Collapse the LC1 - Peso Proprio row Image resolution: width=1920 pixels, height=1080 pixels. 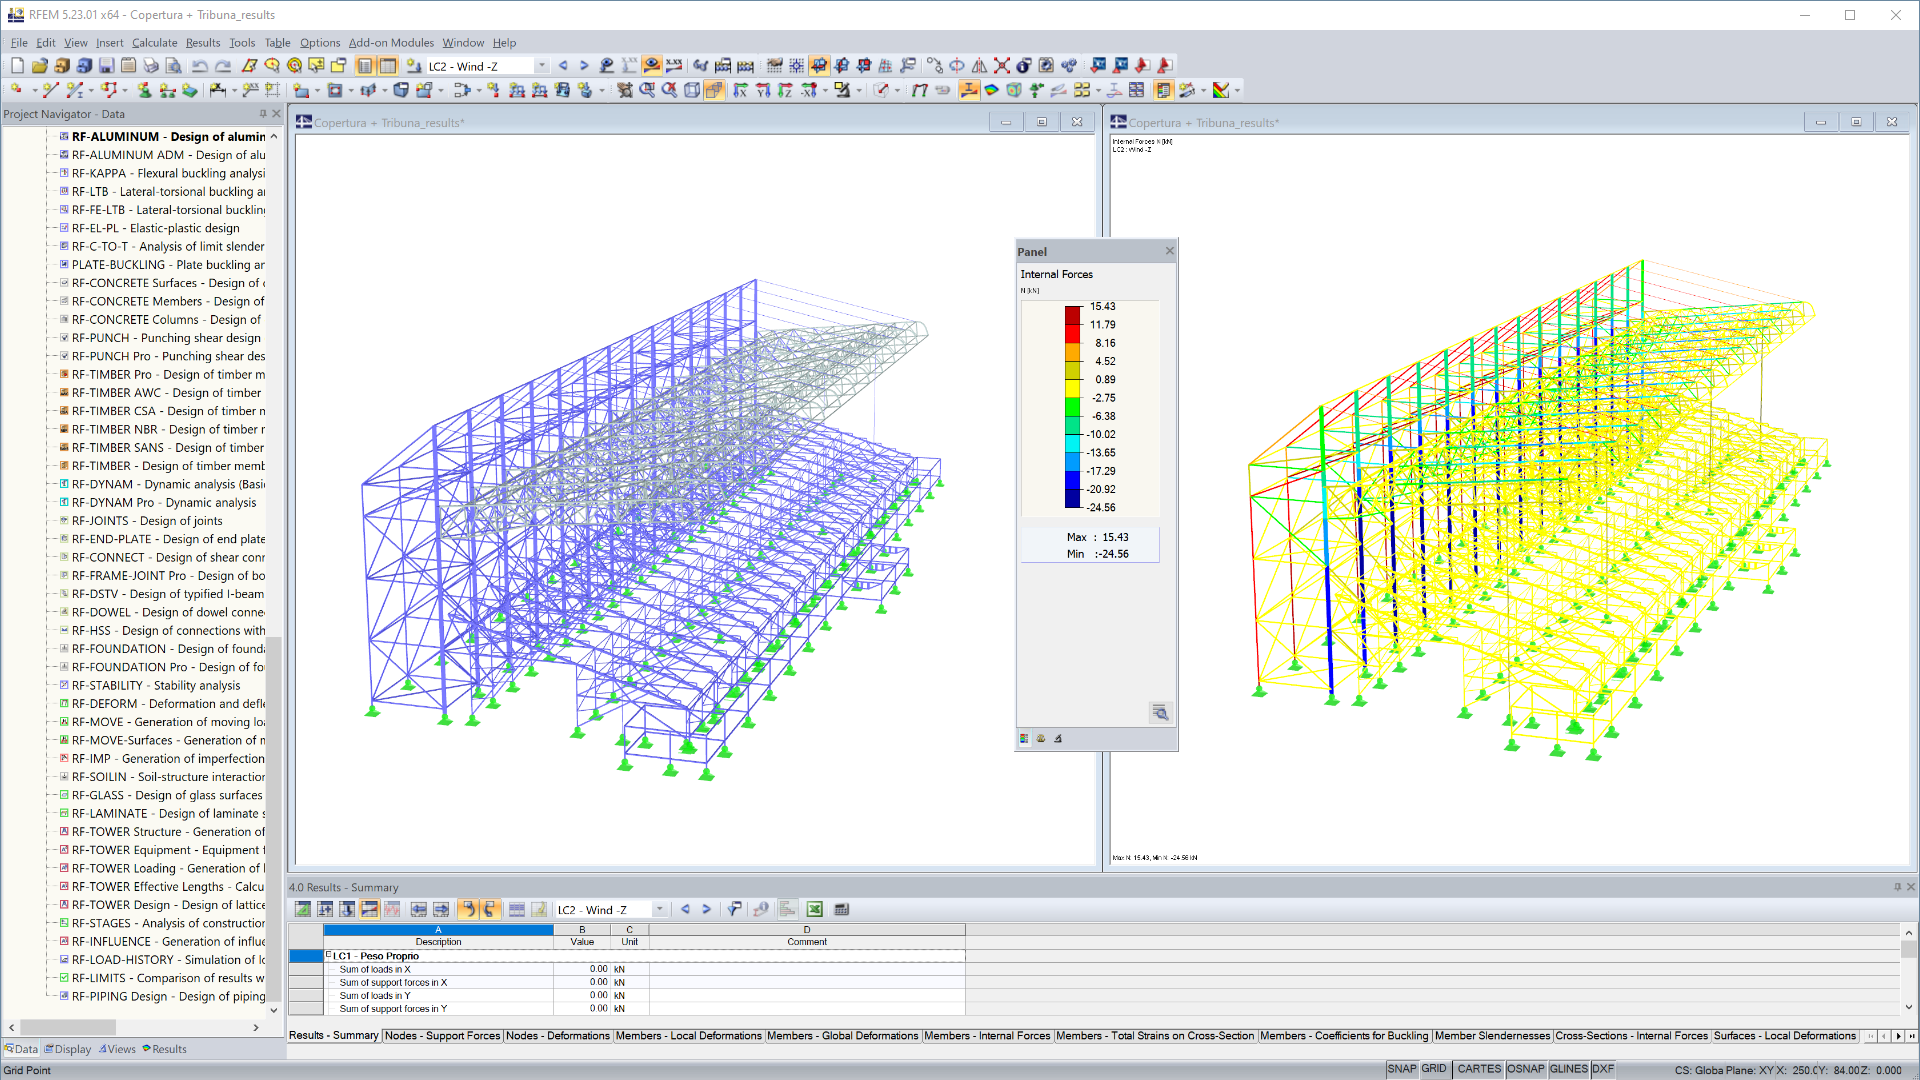click(329, 955)
